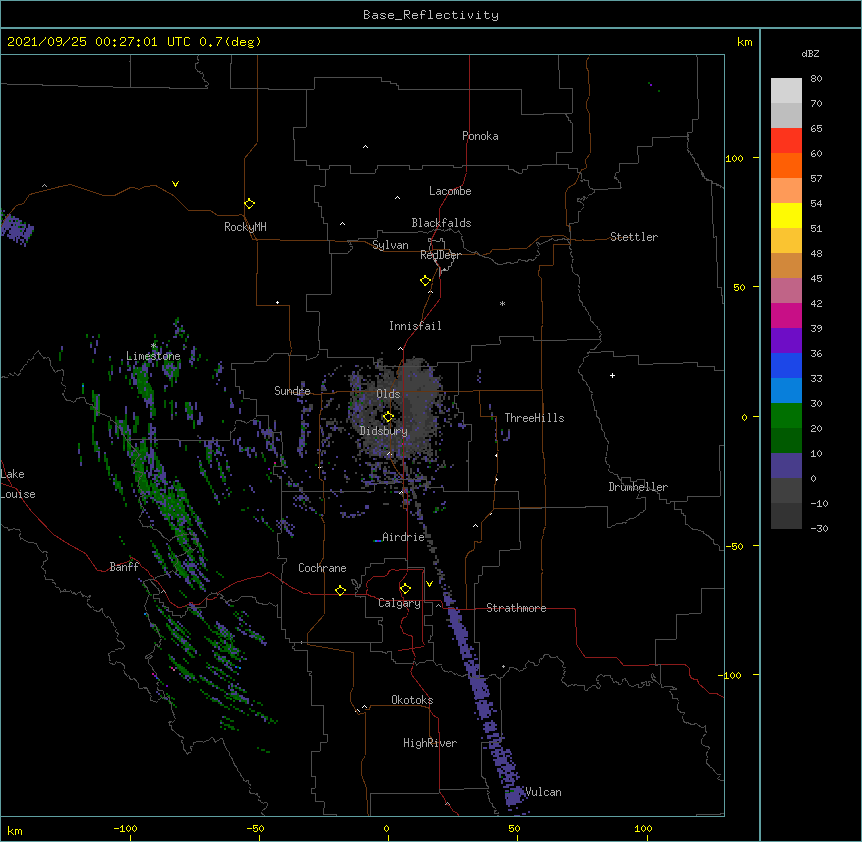
Task: Select the Airdrie label
Action: coord(403,537)
